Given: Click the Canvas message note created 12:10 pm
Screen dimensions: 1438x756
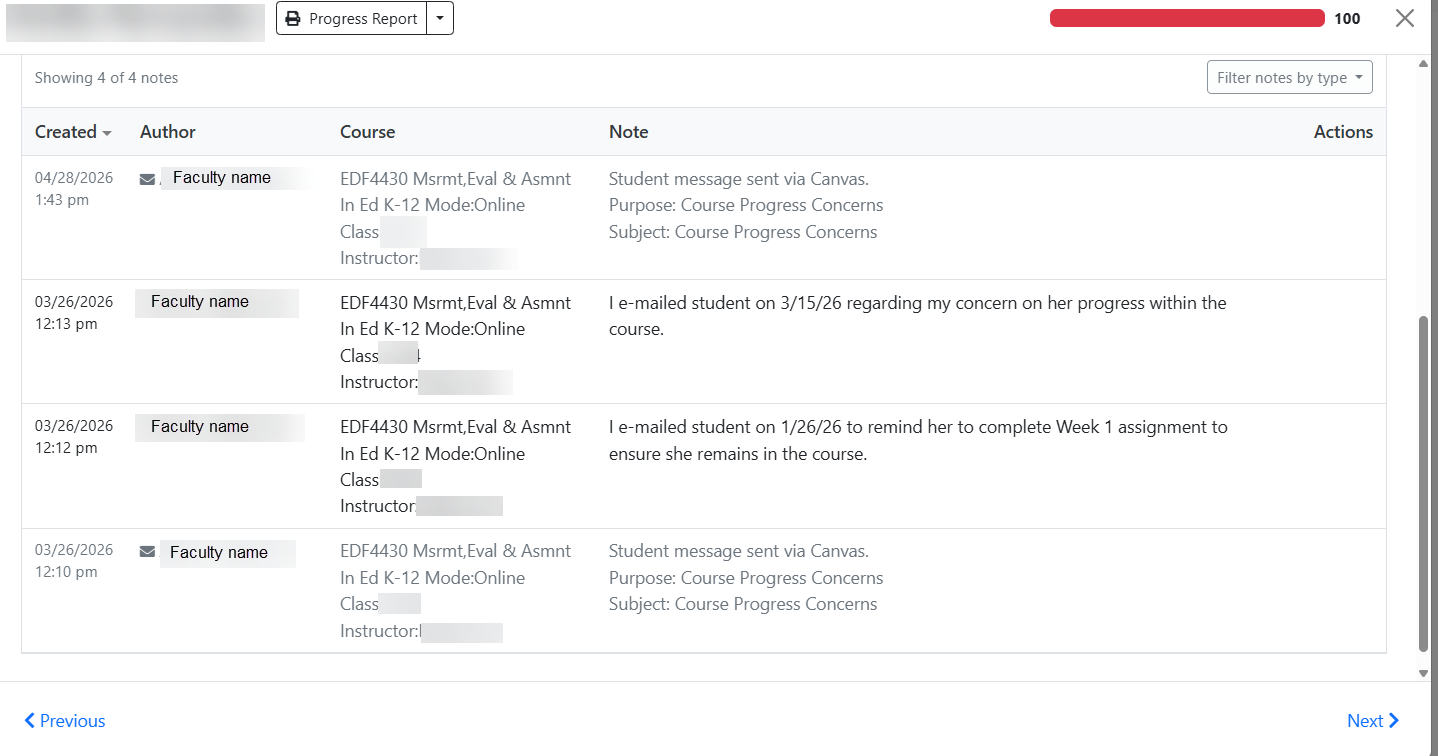Looking at the screenshot, I should click(x=746, y=578).
